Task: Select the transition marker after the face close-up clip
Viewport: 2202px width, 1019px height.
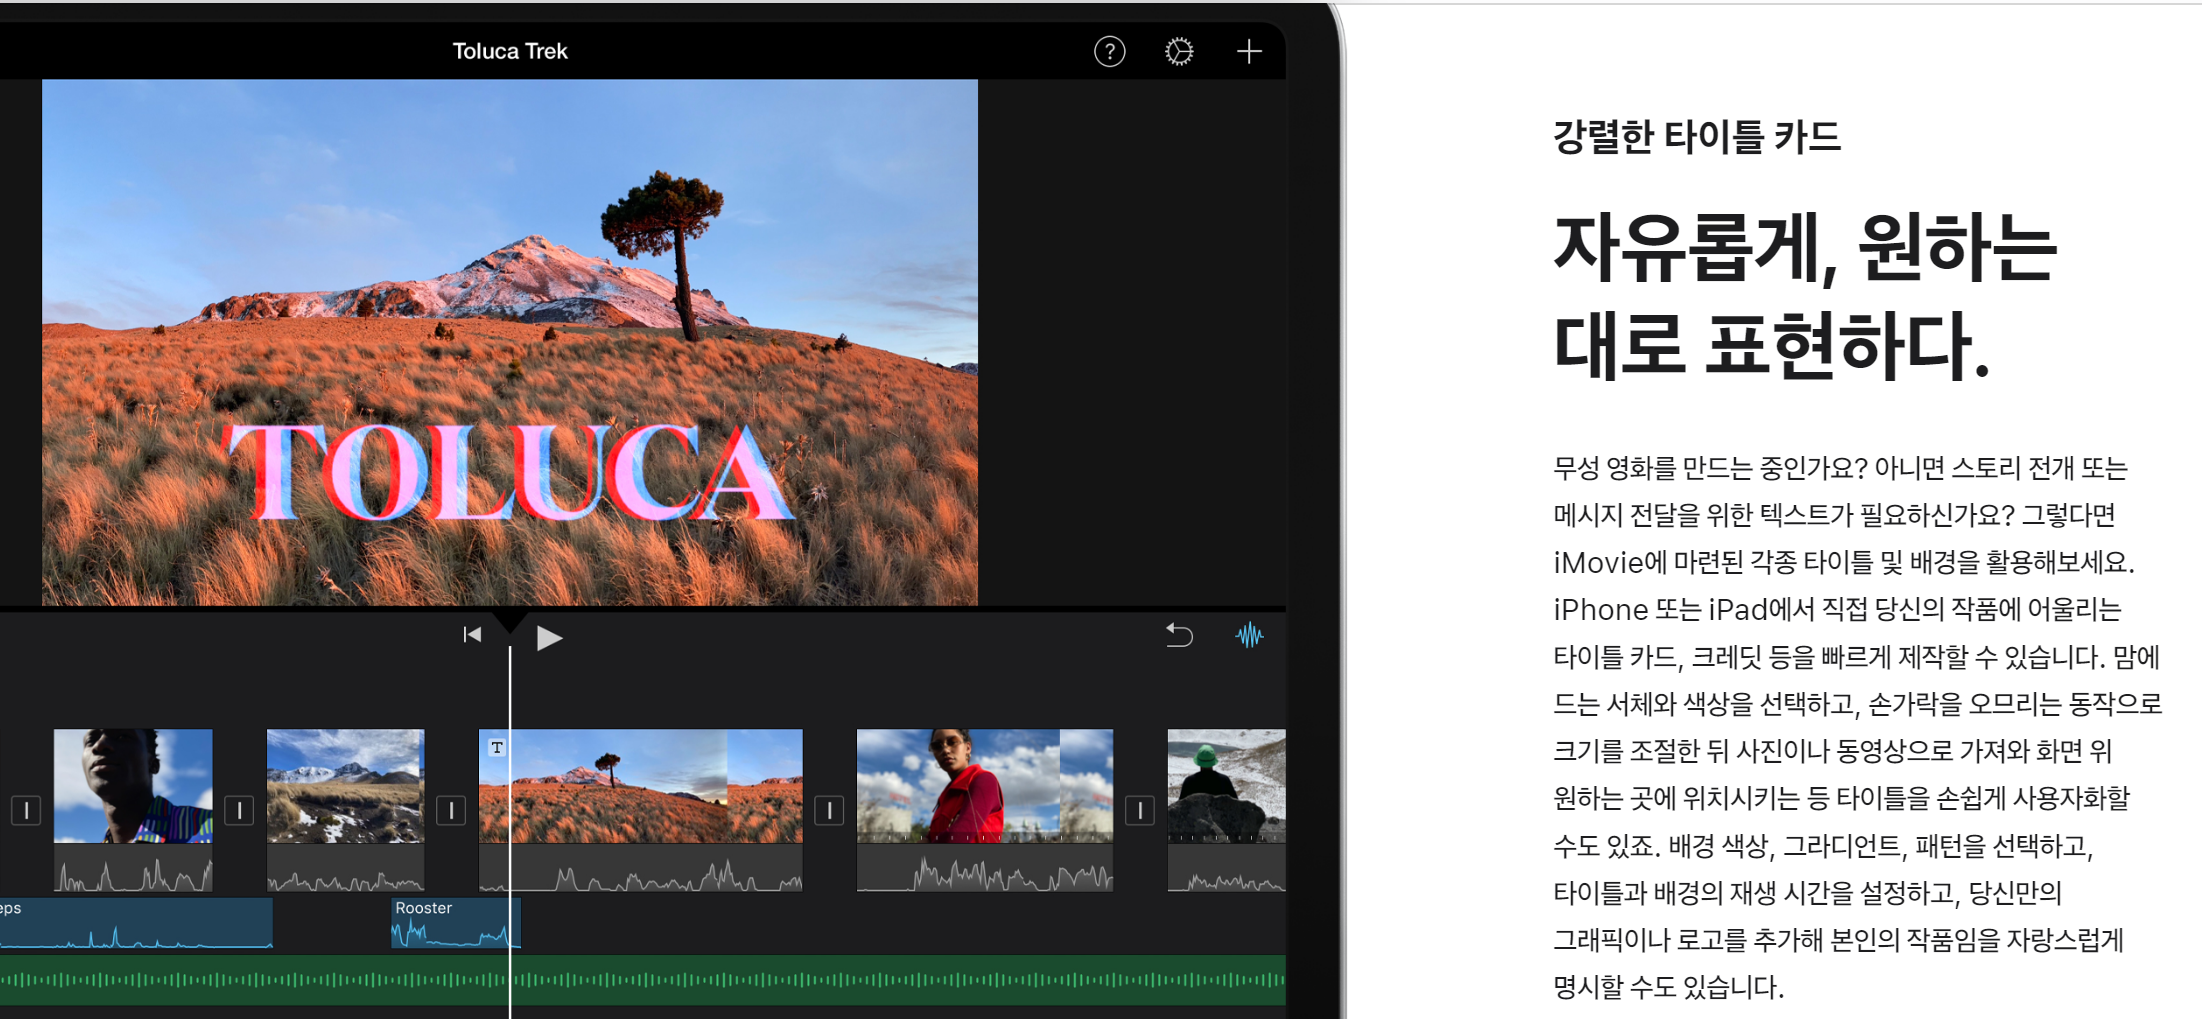Action: tap(240, 811)
